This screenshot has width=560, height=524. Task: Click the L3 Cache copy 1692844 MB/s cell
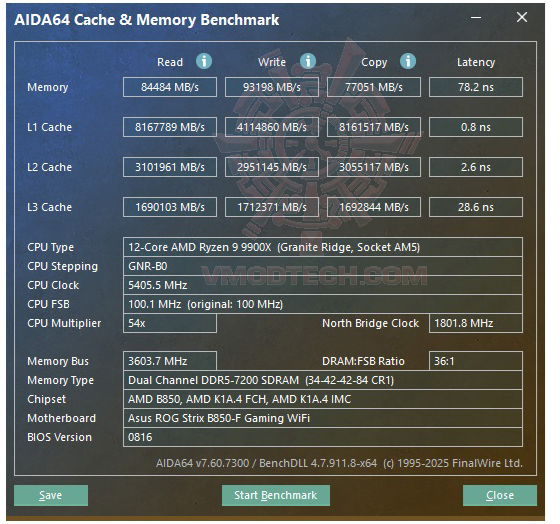click(374, 207)
